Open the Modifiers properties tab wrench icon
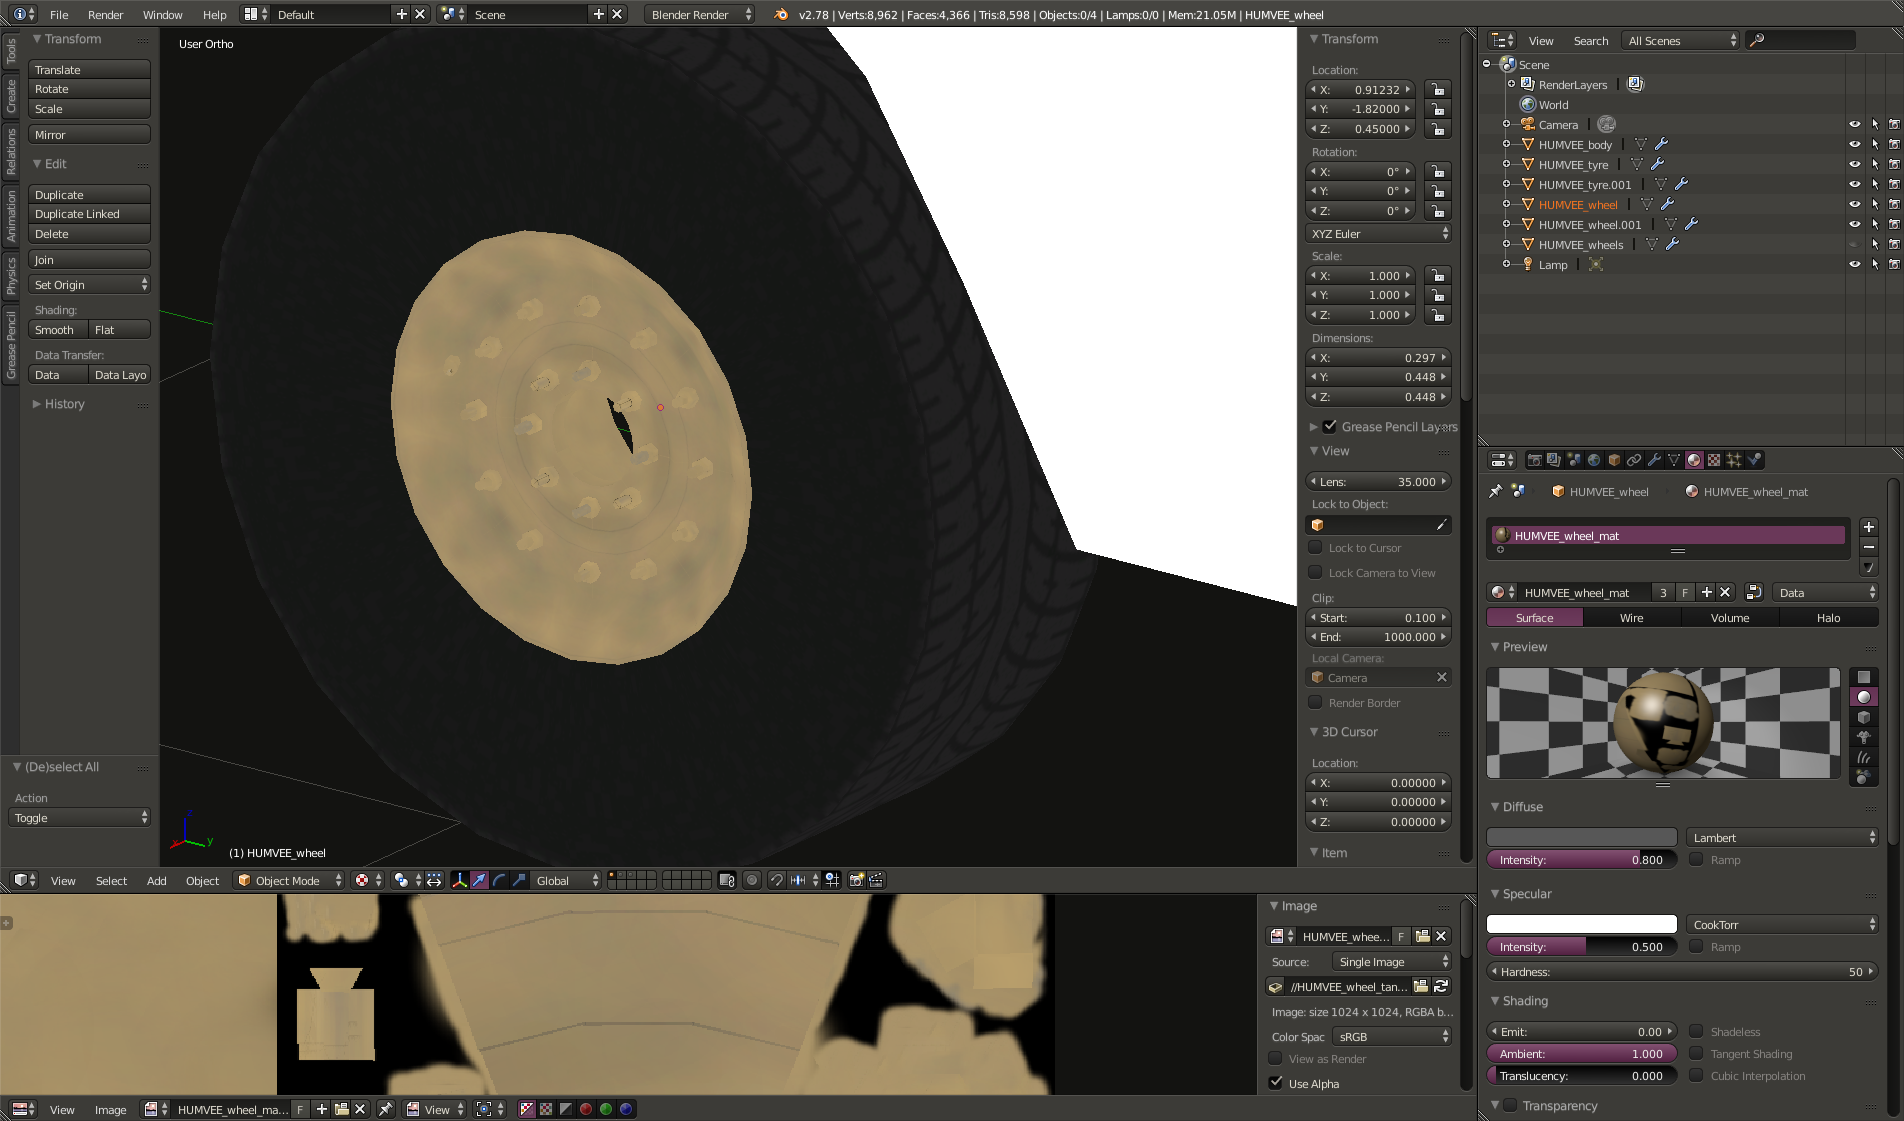1904x1121 pixels. click(x=1654, y=460)
